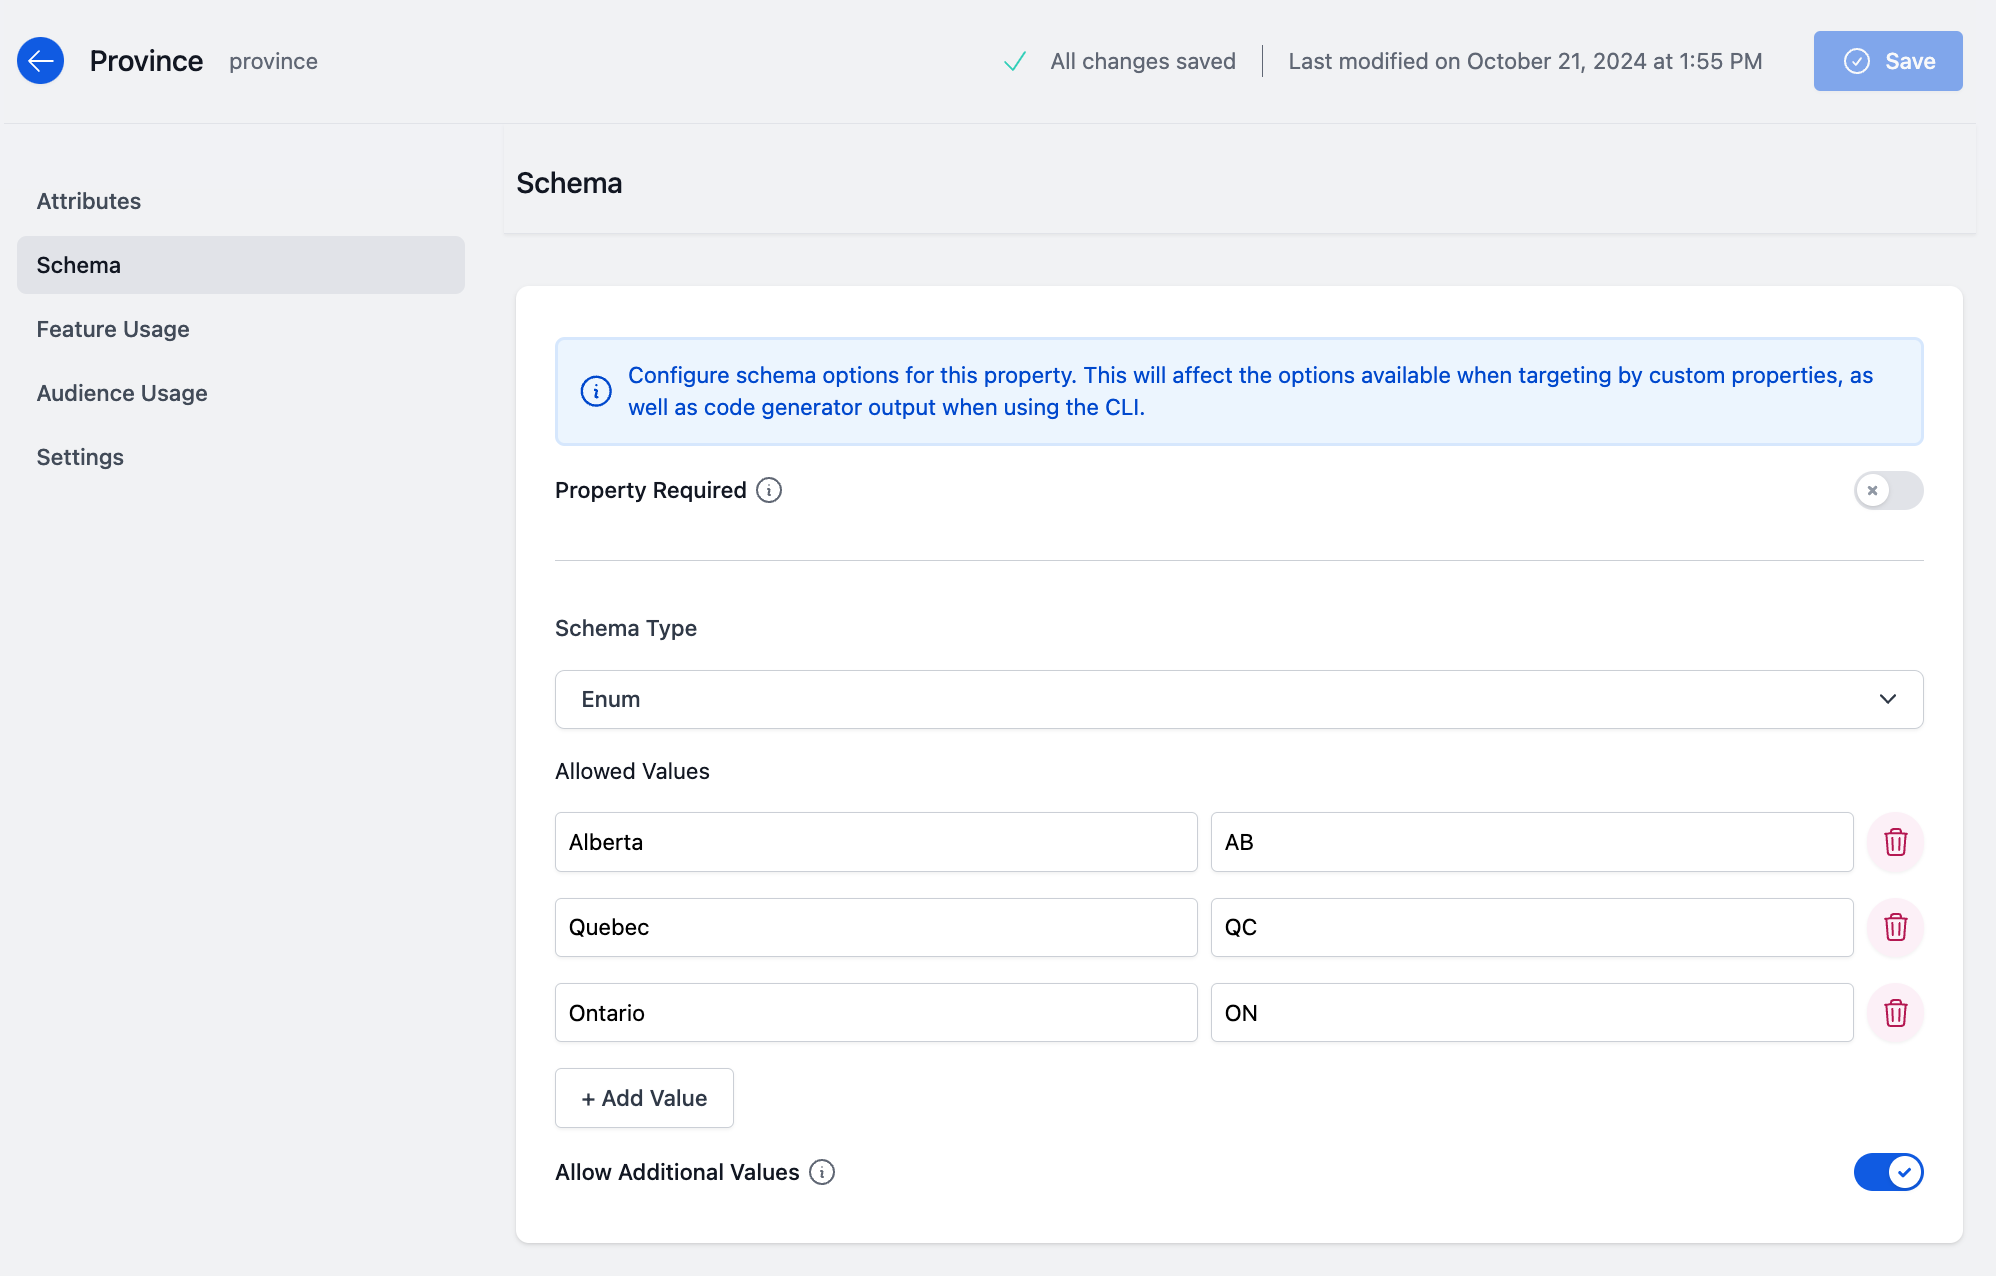Switch to the Attributes section
The height and width of the screenshot is (1276, 1996).
[x=89, y=201]
